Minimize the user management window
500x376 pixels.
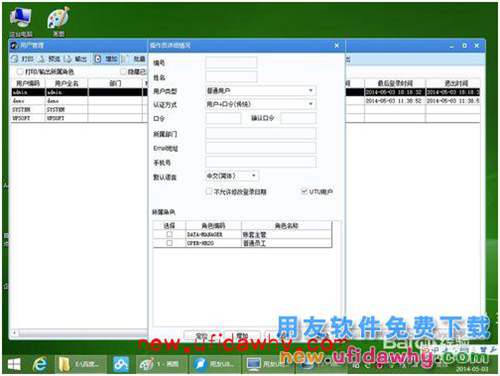tap(452, 46)
